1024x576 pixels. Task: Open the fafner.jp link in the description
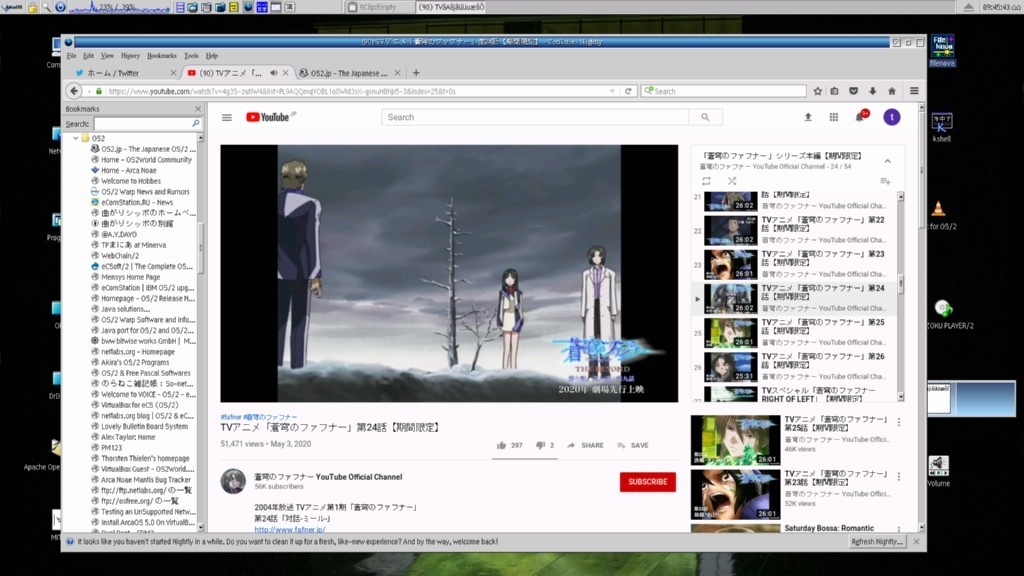(289, 530)
